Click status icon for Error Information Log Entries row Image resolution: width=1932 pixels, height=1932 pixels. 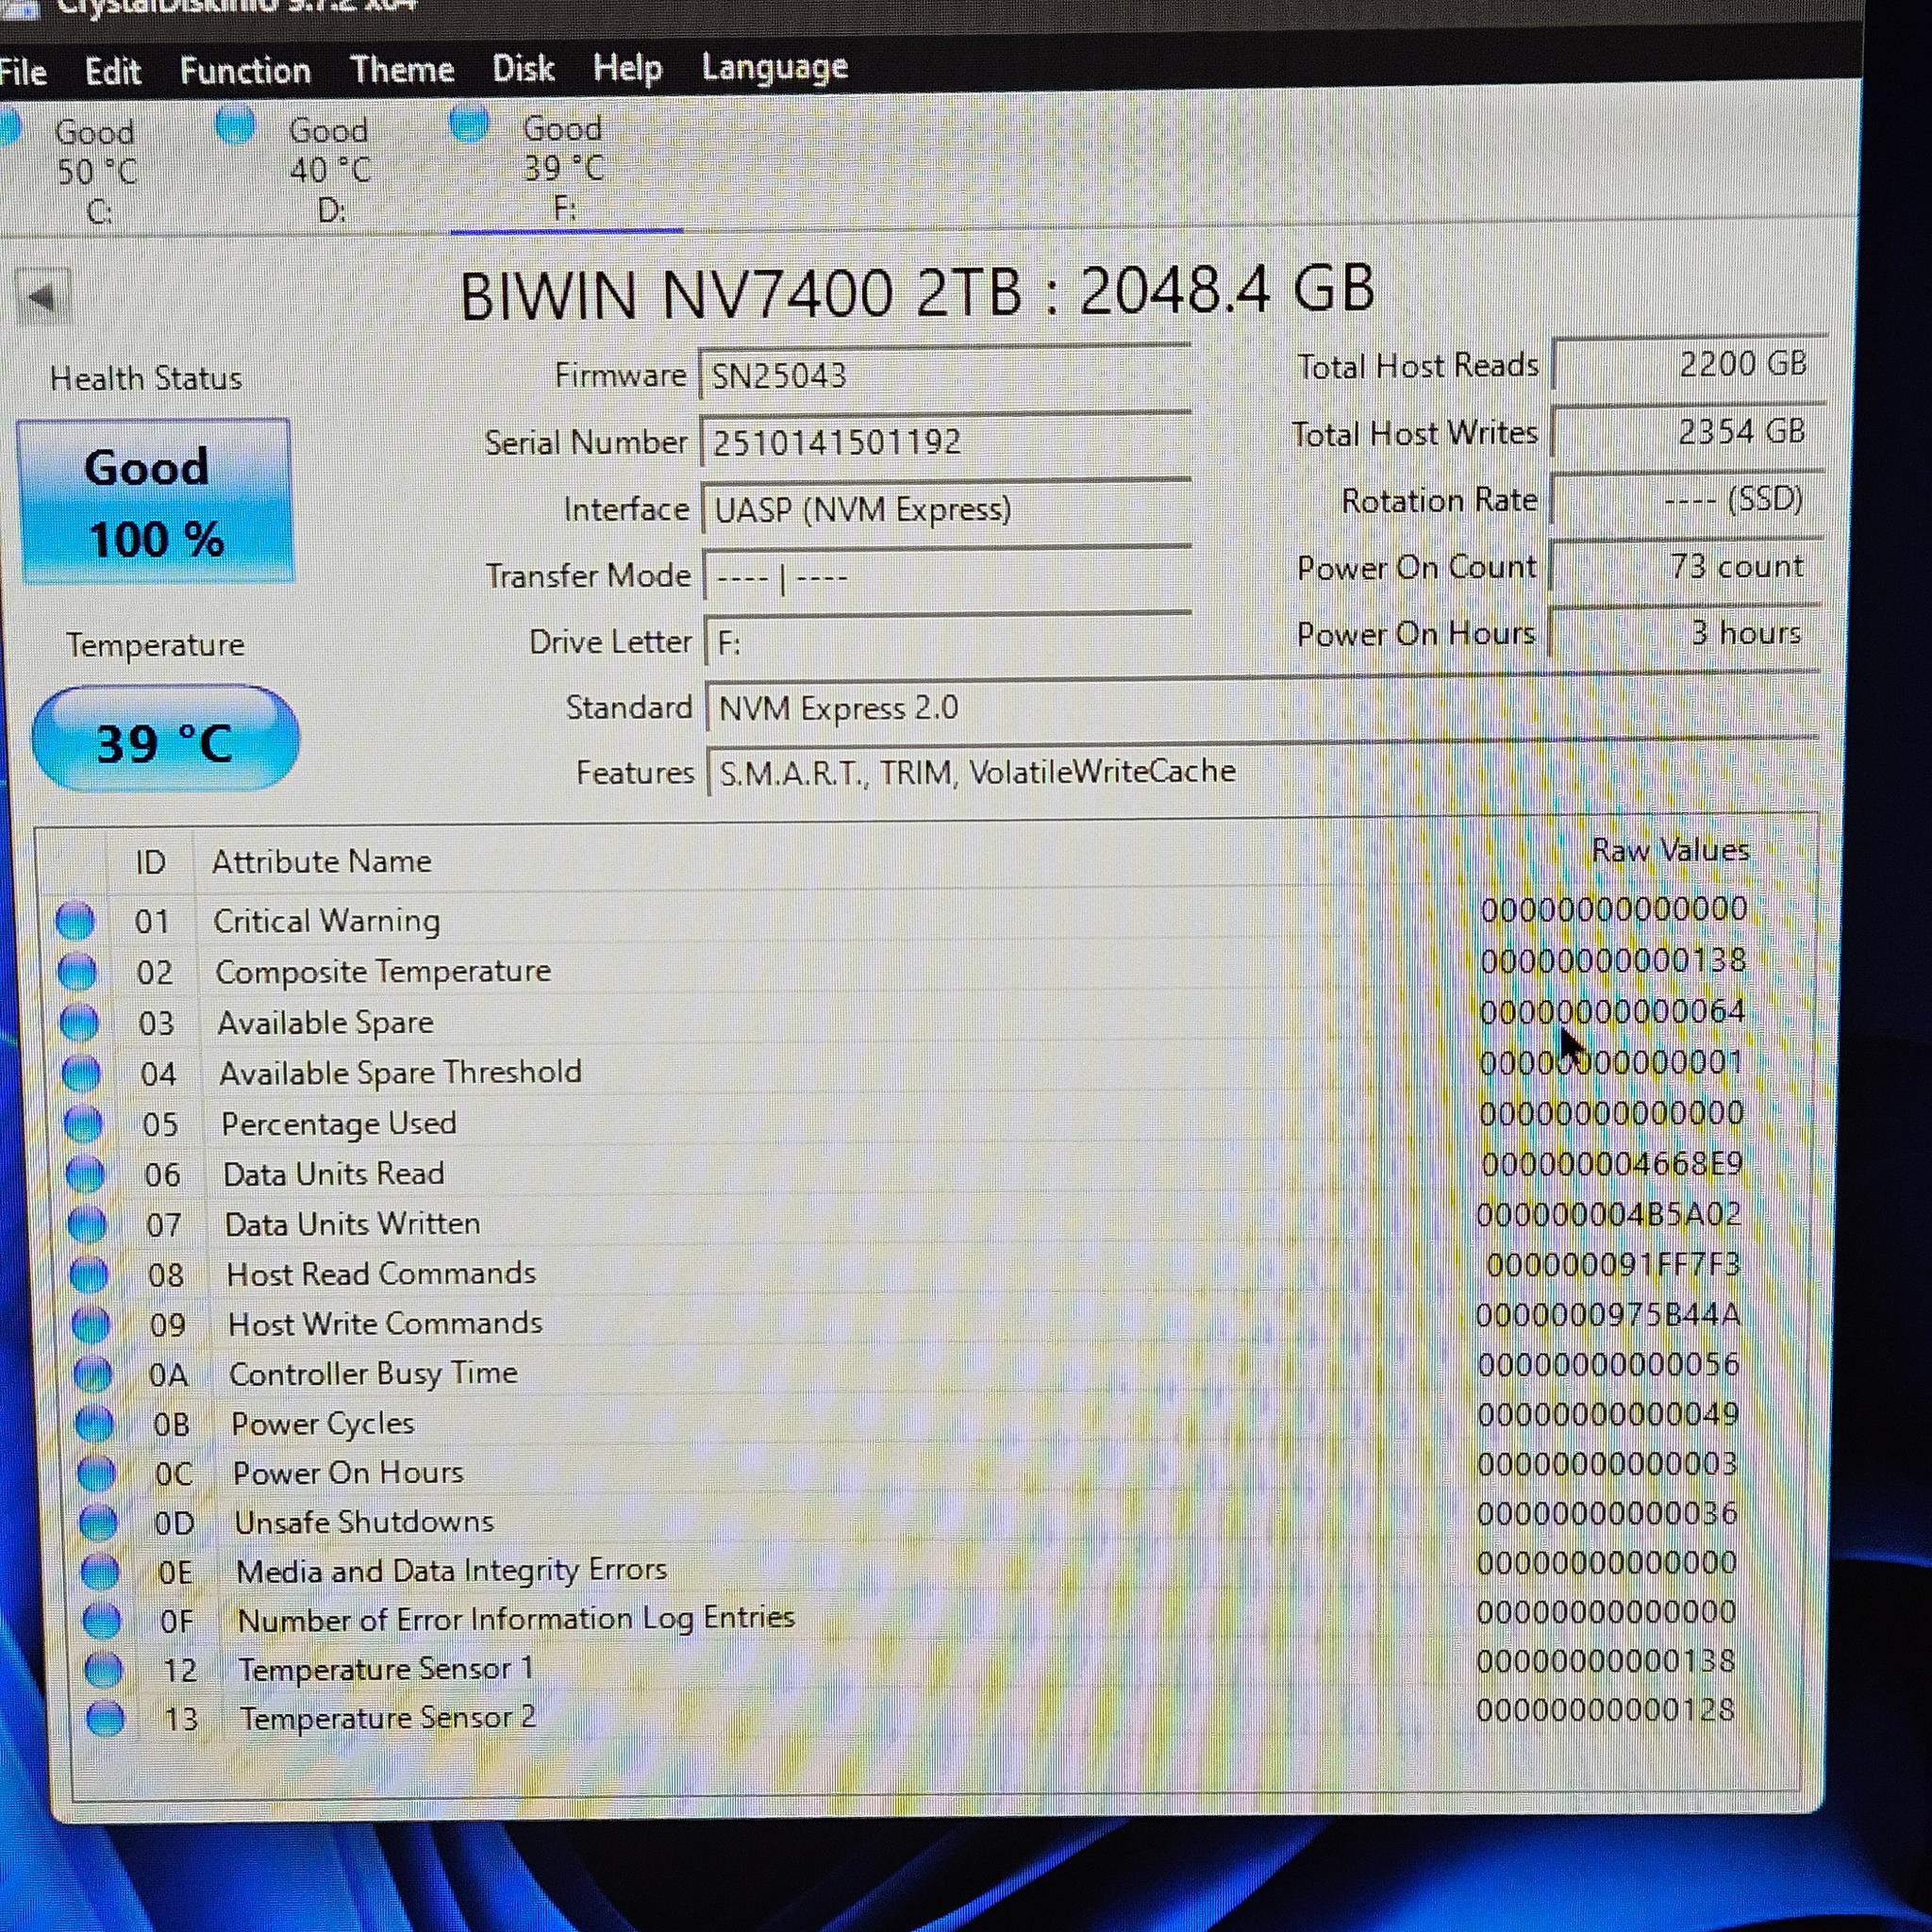tap(102, 1621)
